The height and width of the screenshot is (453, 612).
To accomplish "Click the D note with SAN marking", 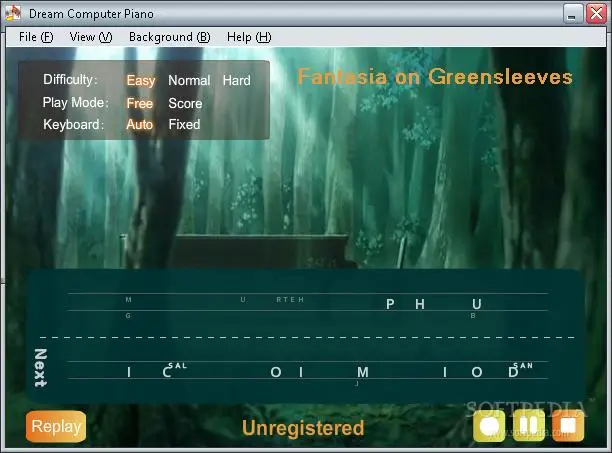I will [x=513, y=372].
